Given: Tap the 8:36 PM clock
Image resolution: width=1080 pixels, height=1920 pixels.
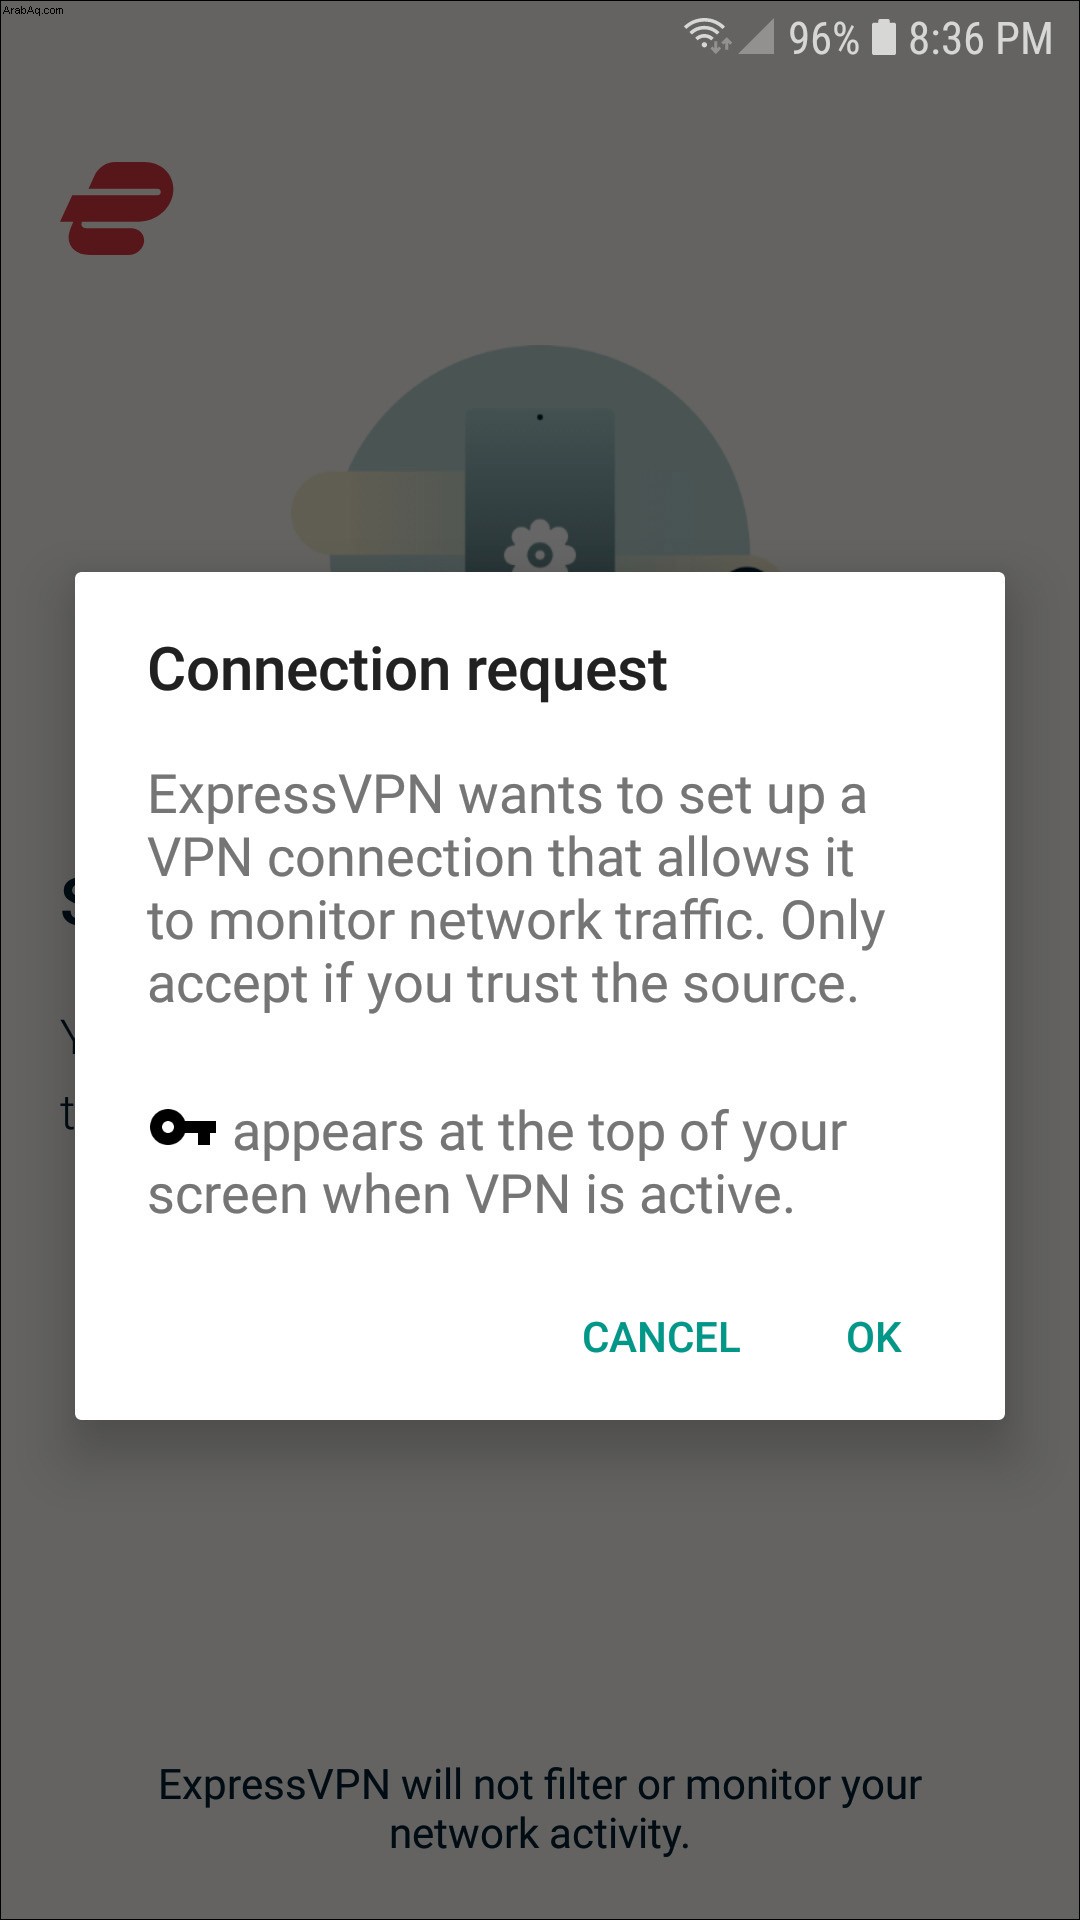Looking at the screenshot, I should point(980,39).
